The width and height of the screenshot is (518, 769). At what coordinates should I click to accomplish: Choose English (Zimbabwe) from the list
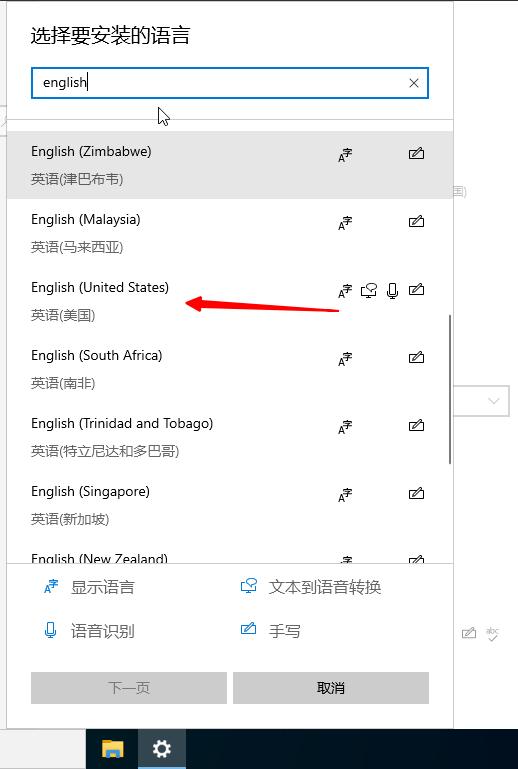click(x=230, y=165)
